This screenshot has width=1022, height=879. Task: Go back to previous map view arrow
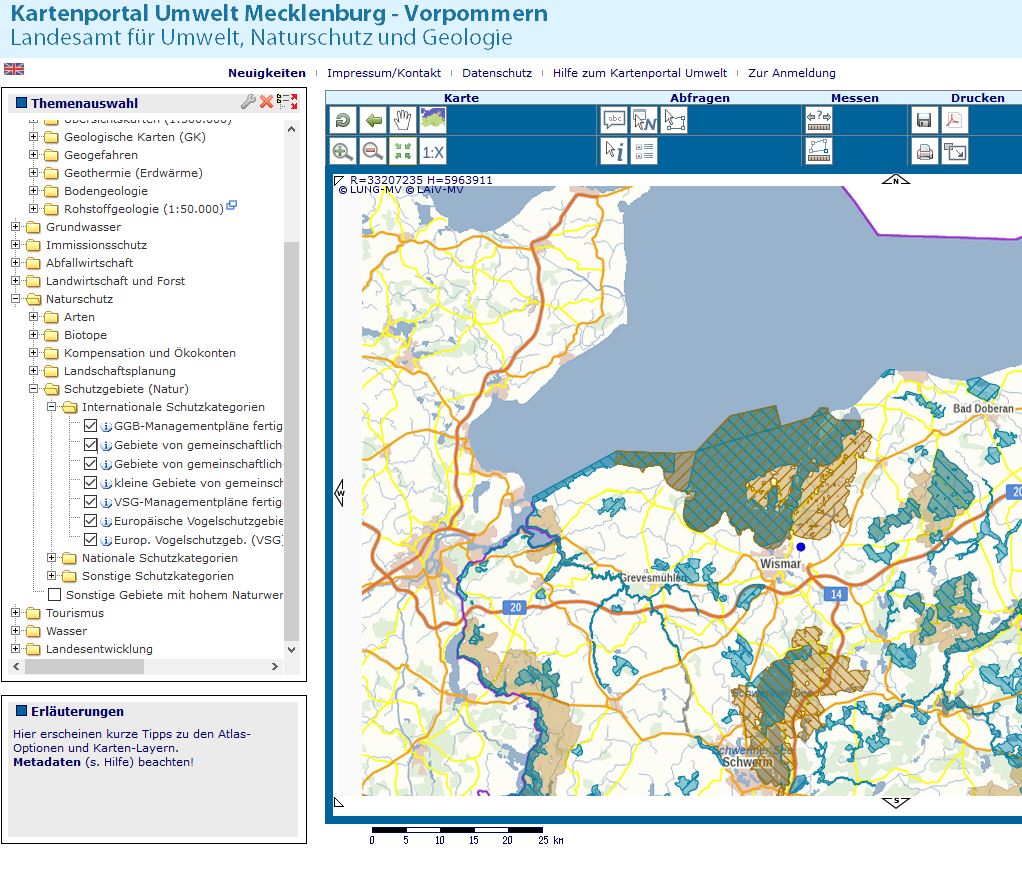pos(373,120)
